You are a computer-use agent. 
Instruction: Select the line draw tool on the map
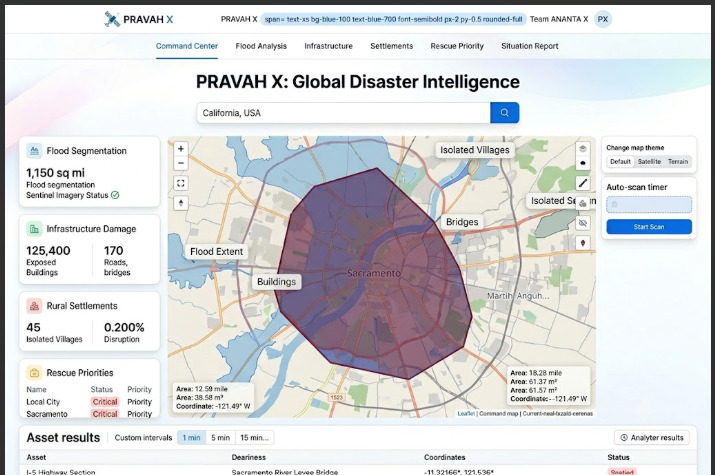(x=583, y=183)
